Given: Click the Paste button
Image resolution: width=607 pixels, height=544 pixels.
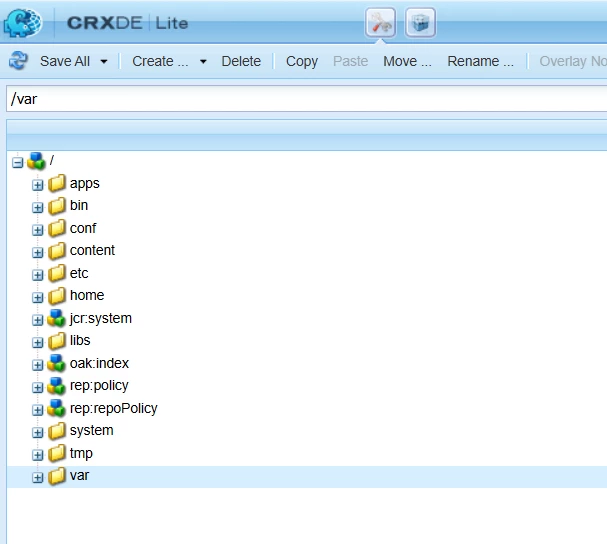Looking at the screenshot, I should (x=350, y=61).
